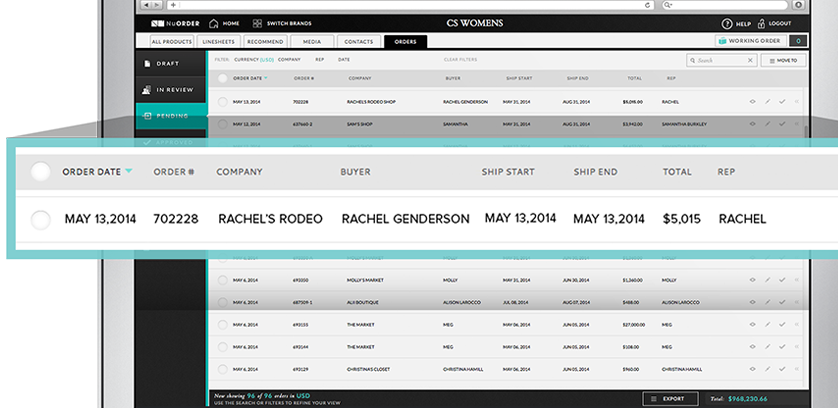Open the In Review orders section
The height and width of the screenshot is (408, 838).
pyautogui.click(x=171, y=90)
